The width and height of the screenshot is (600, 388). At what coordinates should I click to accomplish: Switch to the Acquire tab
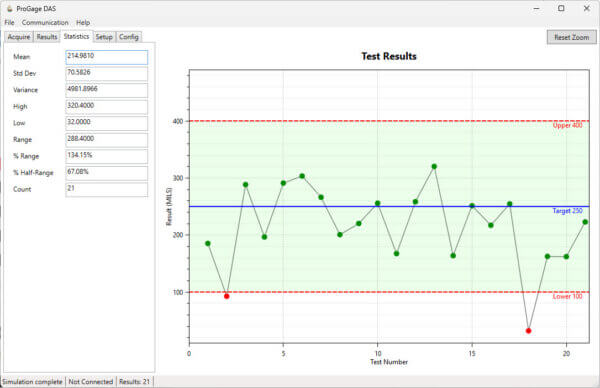[x=19, y=37]
